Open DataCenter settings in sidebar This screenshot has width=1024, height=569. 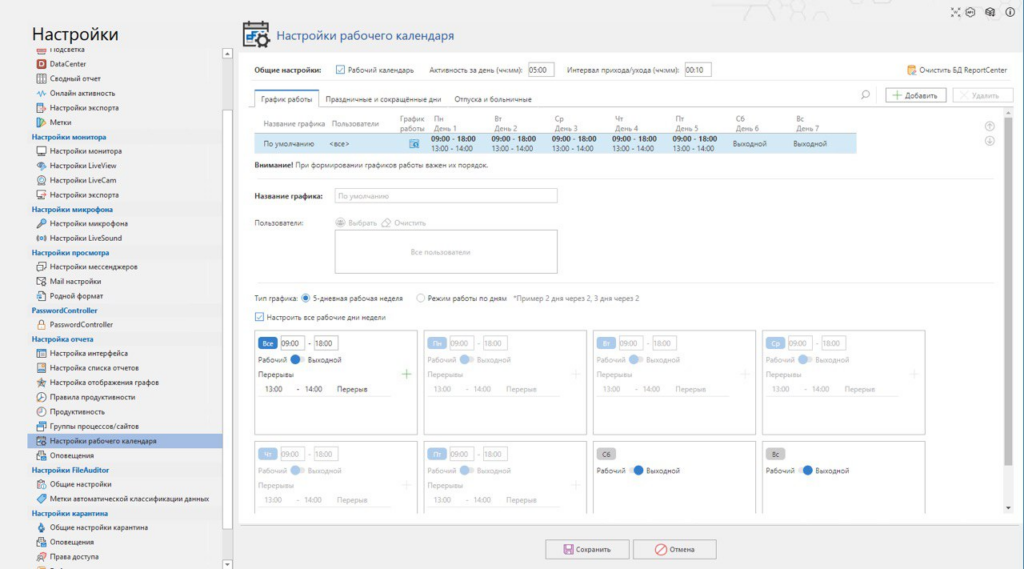(x=67, y=64)
